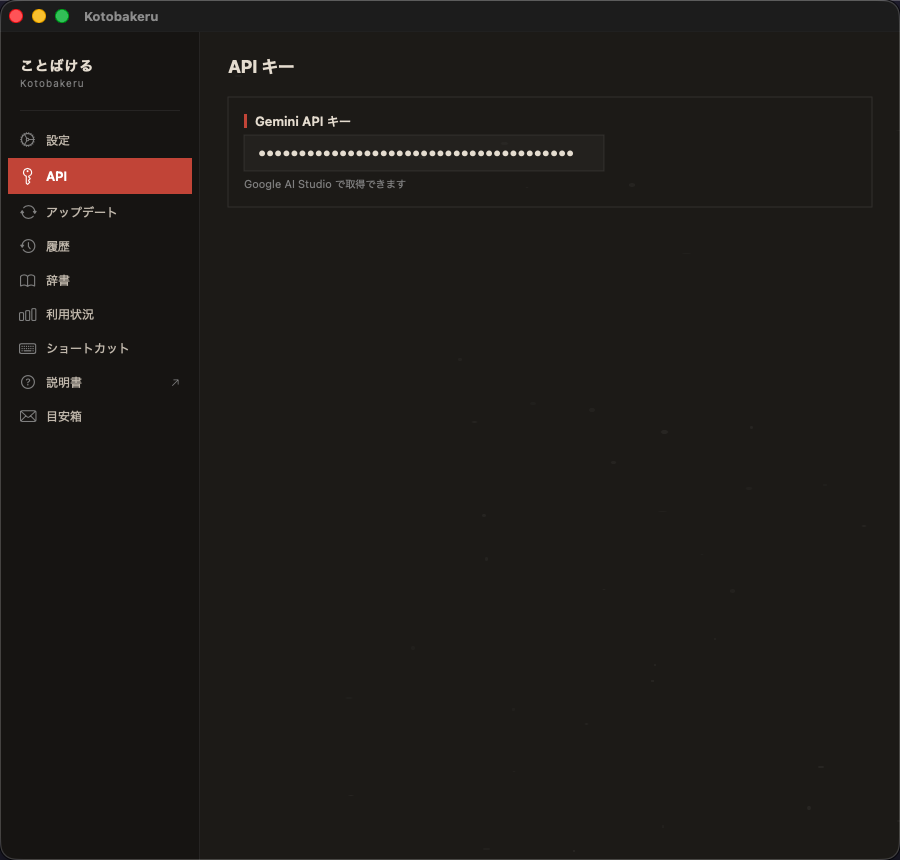The width and height of the screenshot is (900, 860).
Task: Click the gear icon beside 設定
Action: [x=28, y=140]
